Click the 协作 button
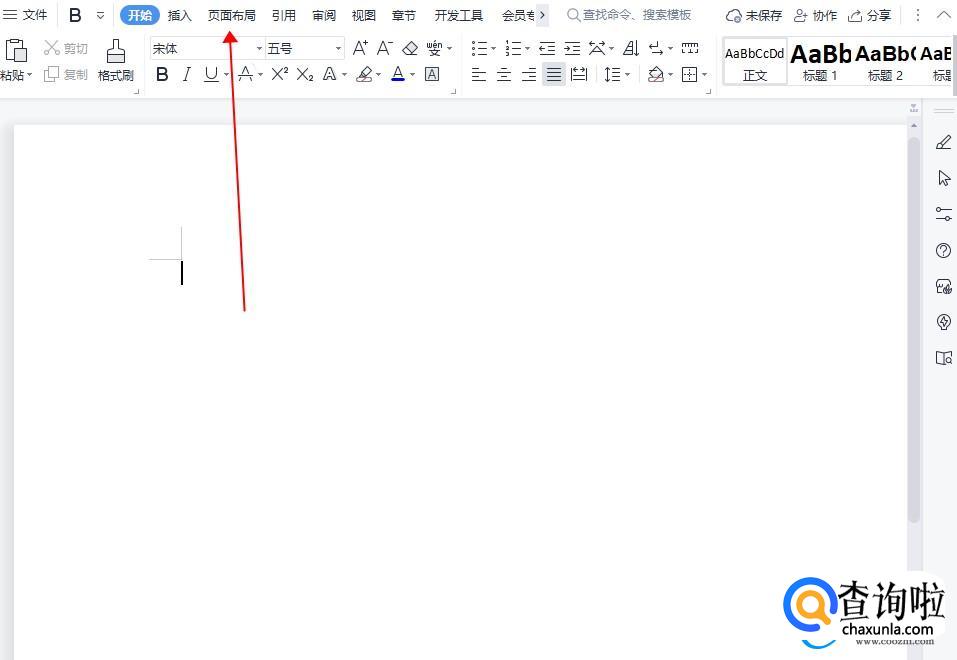This screenshot has height=660, width=957. pos(815,15)
